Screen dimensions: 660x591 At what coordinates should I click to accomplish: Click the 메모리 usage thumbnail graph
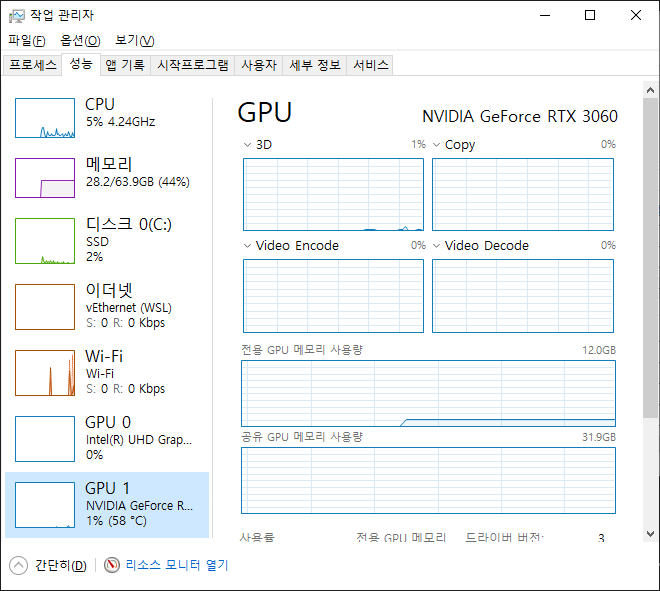pyautogui.click(x=45, y=178)
